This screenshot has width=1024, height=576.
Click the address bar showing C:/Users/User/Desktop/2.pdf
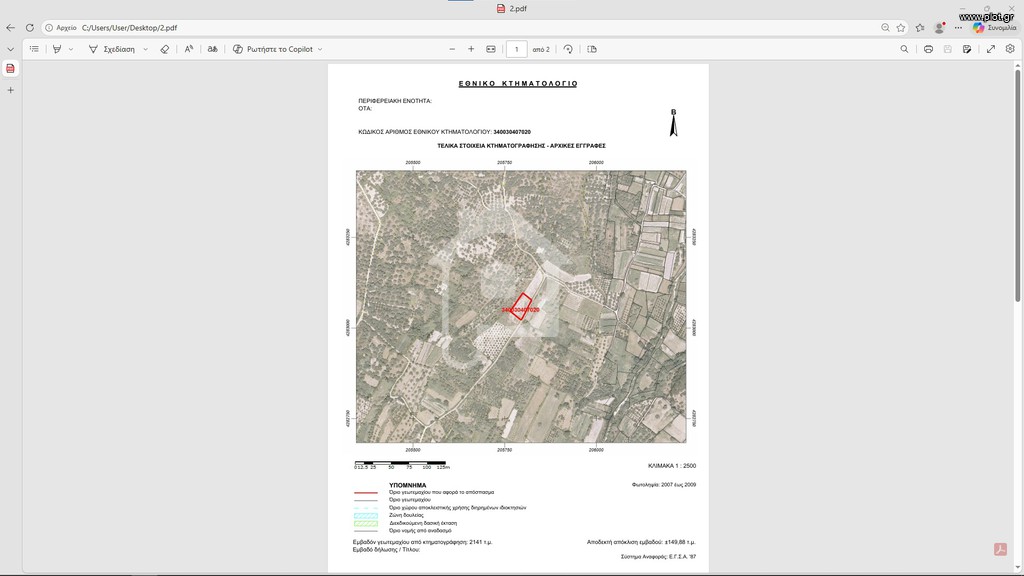(x=129, y=28)
